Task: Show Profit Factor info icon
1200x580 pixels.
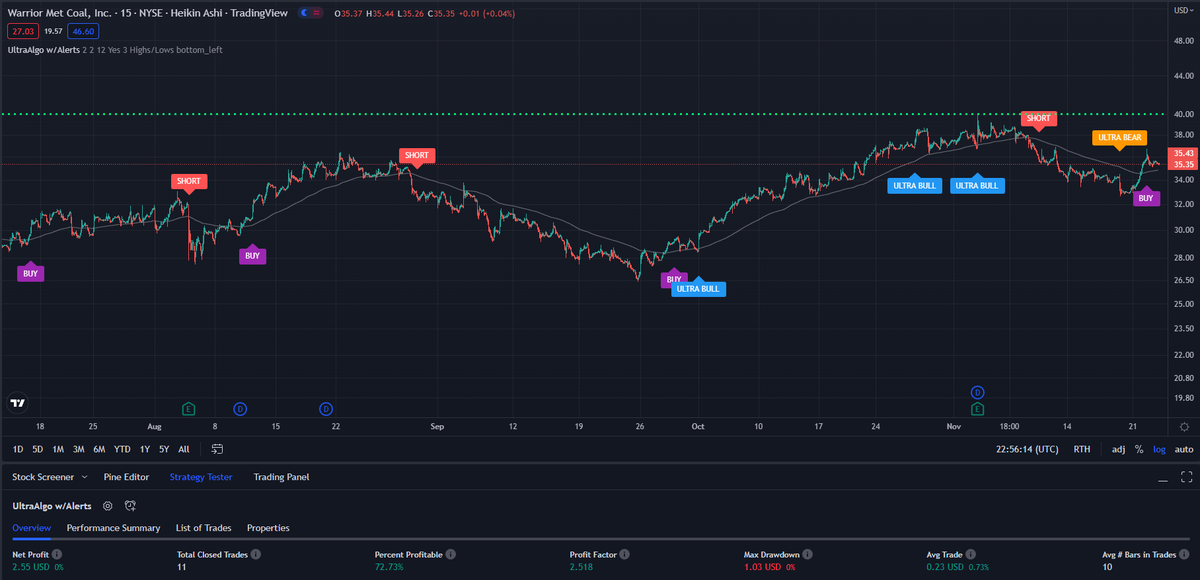Action: 624,554
